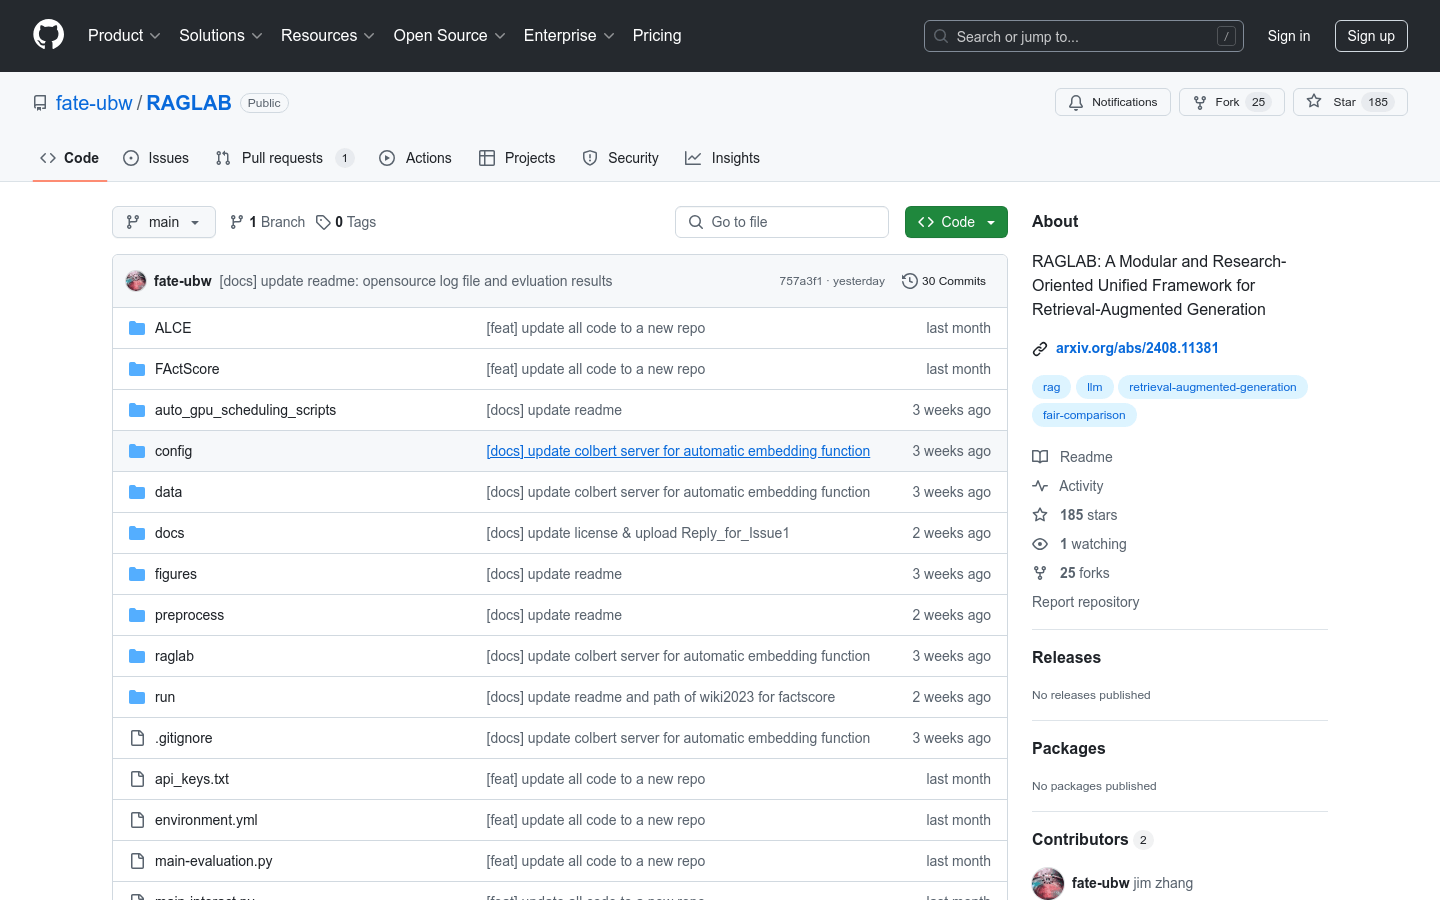Expand the Solutions menu
1440x900 pixels.
coord(221,35)
